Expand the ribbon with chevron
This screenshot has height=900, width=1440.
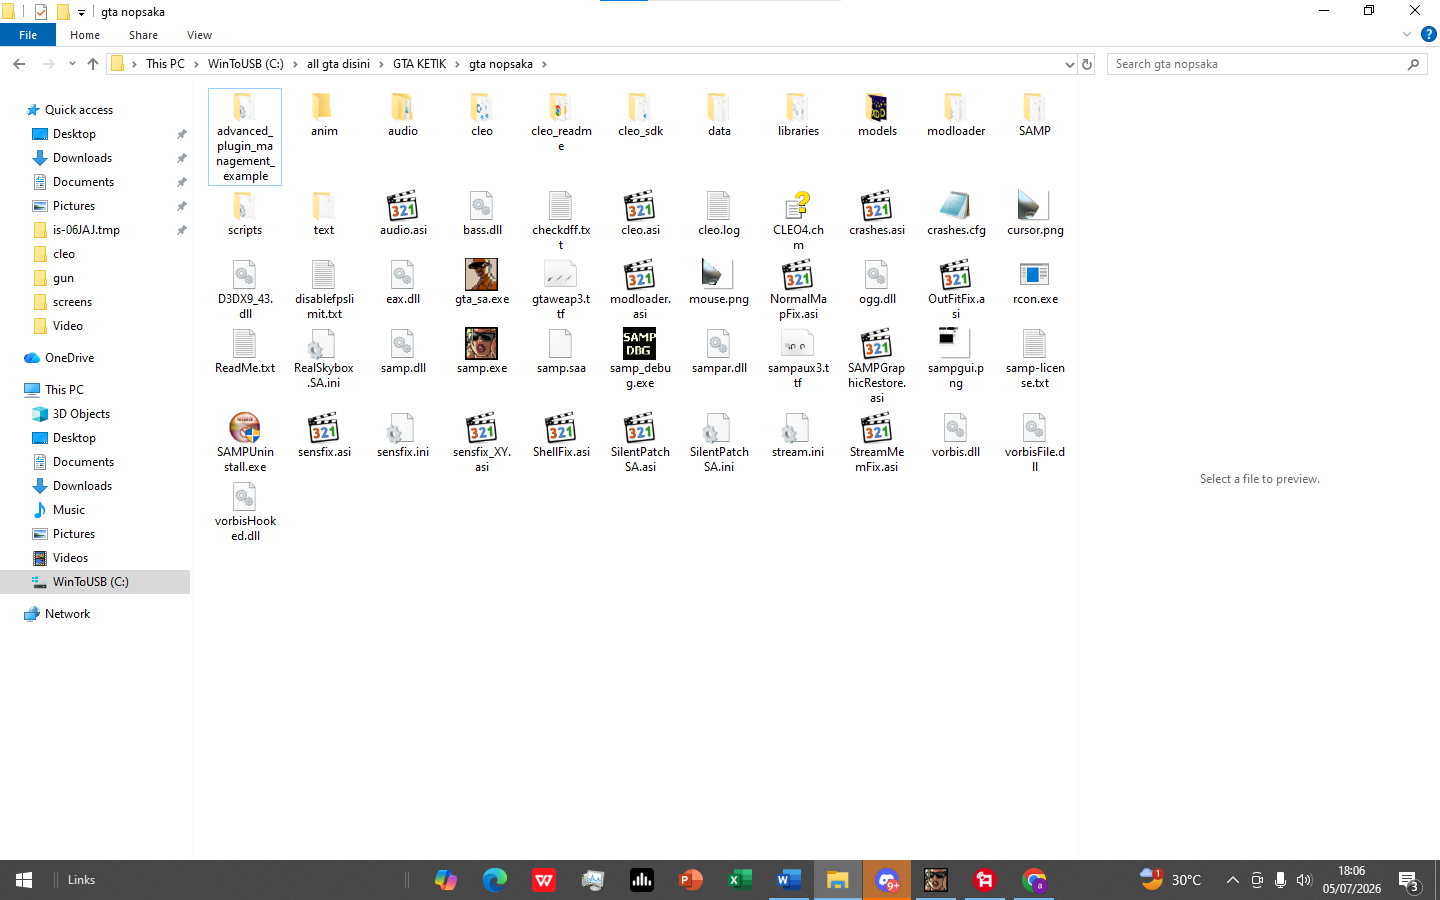click(1407, 34)
